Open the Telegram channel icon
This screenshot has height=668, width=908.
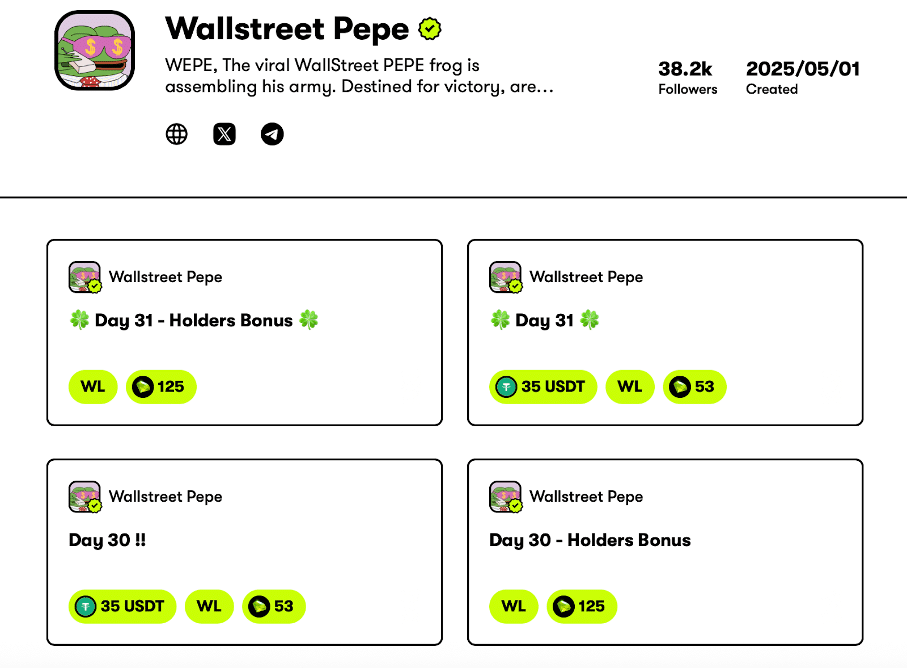coord(272,134)
